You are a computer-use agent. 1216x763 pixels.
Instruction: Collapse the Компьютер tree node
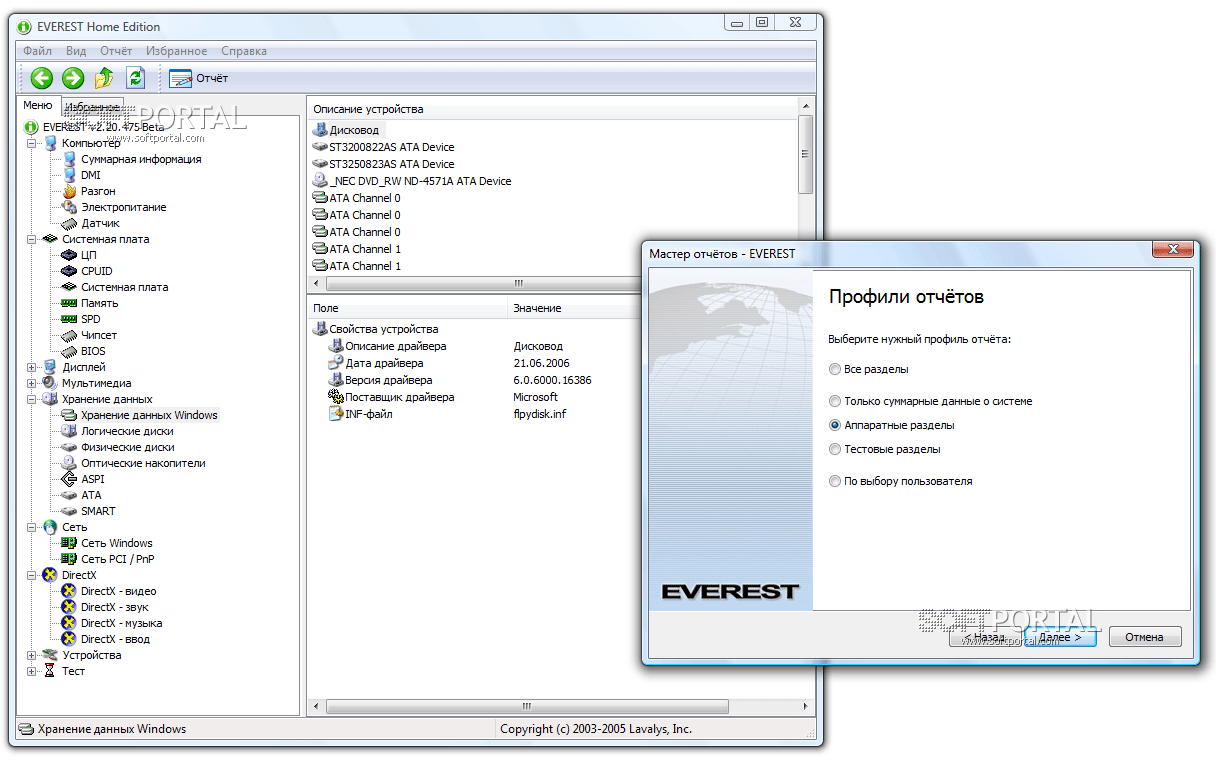(32, 143)
